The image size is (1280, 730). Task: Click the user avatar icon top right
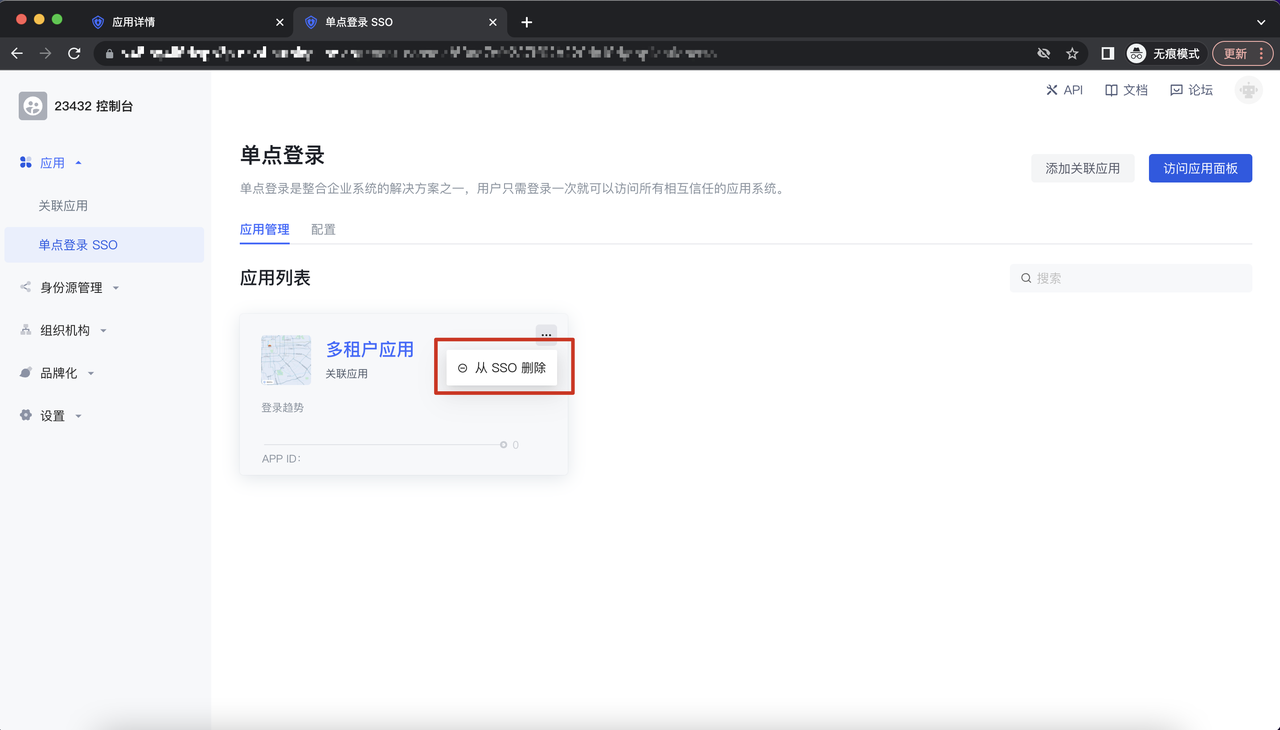click(1247, 90)
